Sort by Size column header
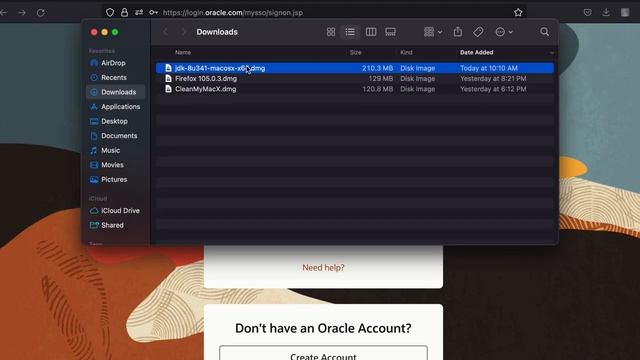640x360 pixels. [x=356, y=52]
